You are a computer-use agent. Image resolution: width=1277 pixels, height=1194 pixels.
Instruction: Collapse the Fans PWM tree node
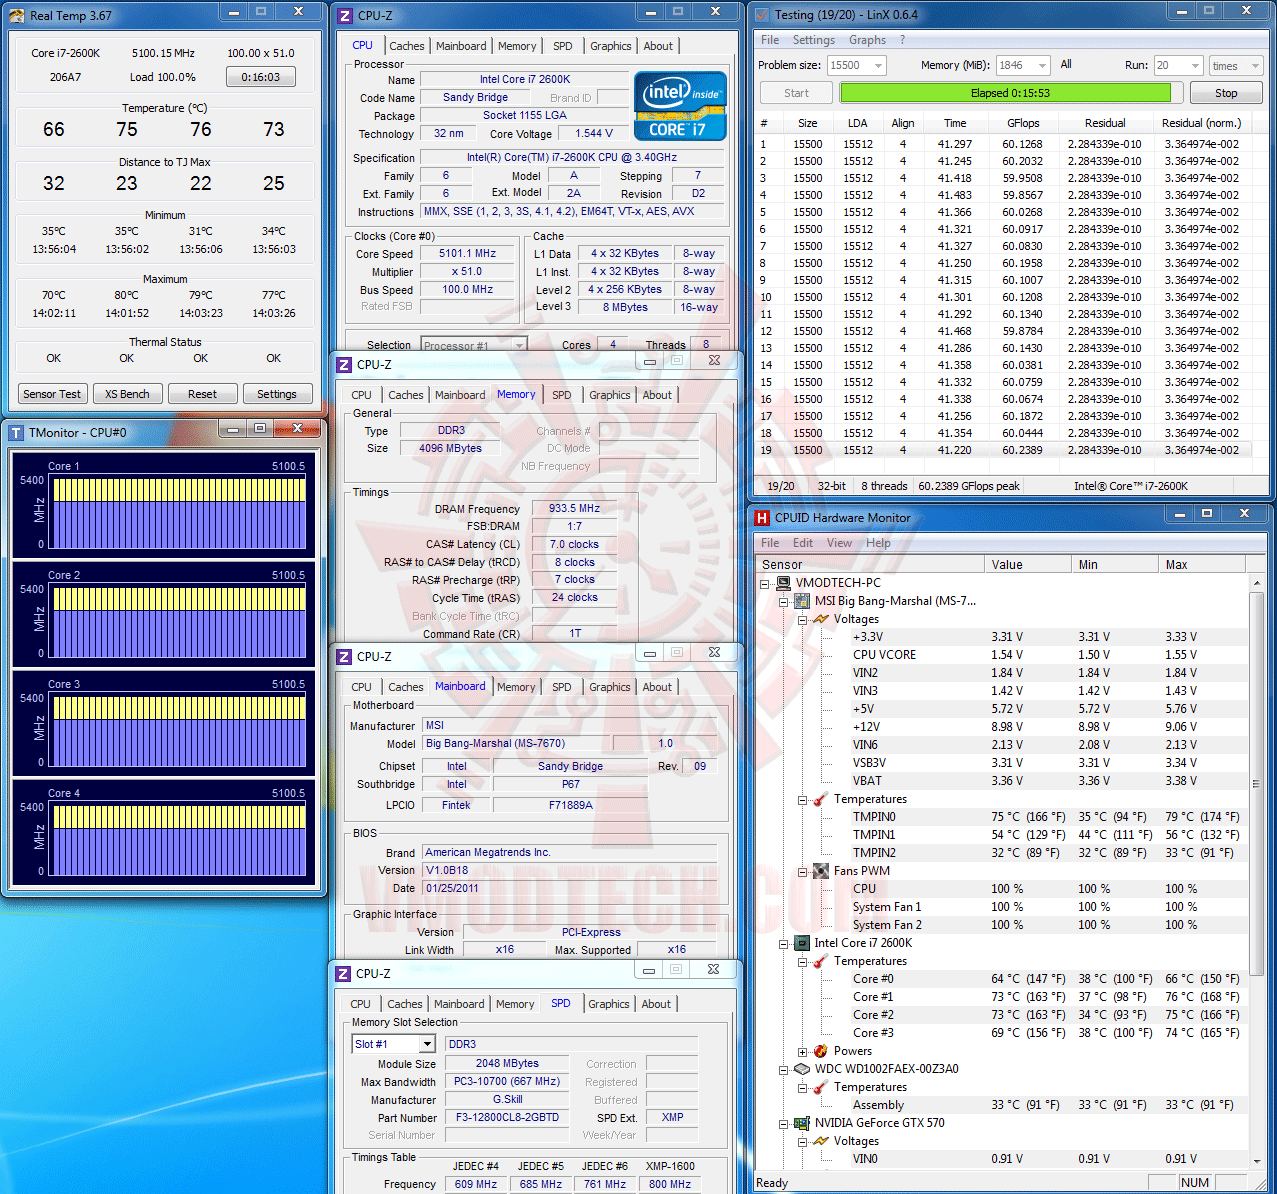803,871
